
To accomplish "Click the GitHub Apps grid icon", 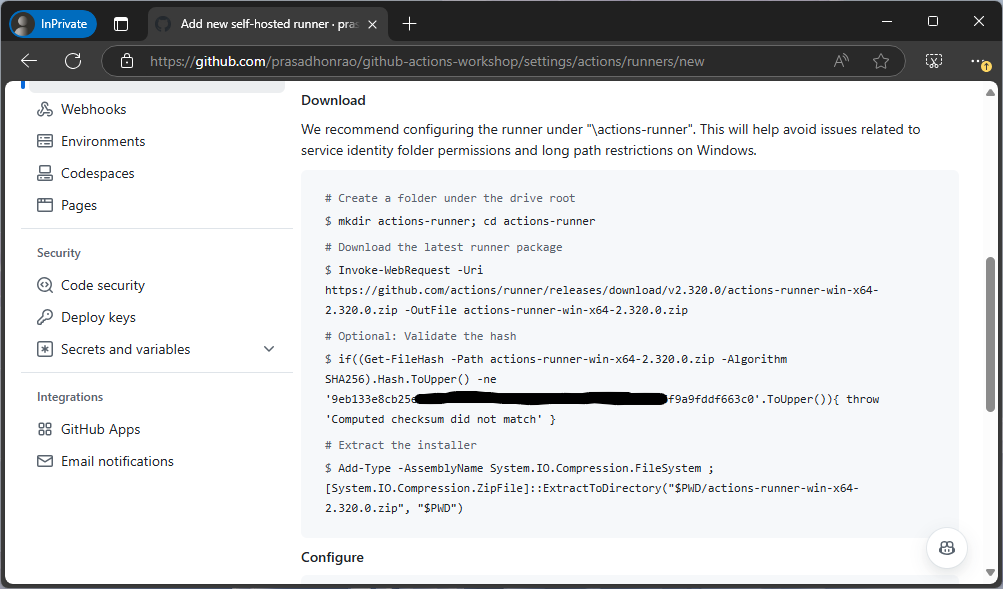I will (45, 429).
